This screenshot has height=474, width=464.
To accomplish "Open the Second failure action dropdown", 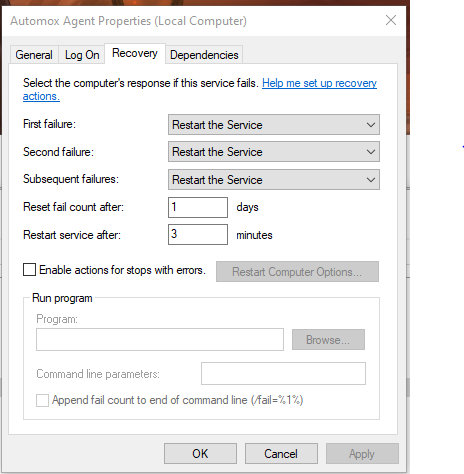I will tap(274, 152).
